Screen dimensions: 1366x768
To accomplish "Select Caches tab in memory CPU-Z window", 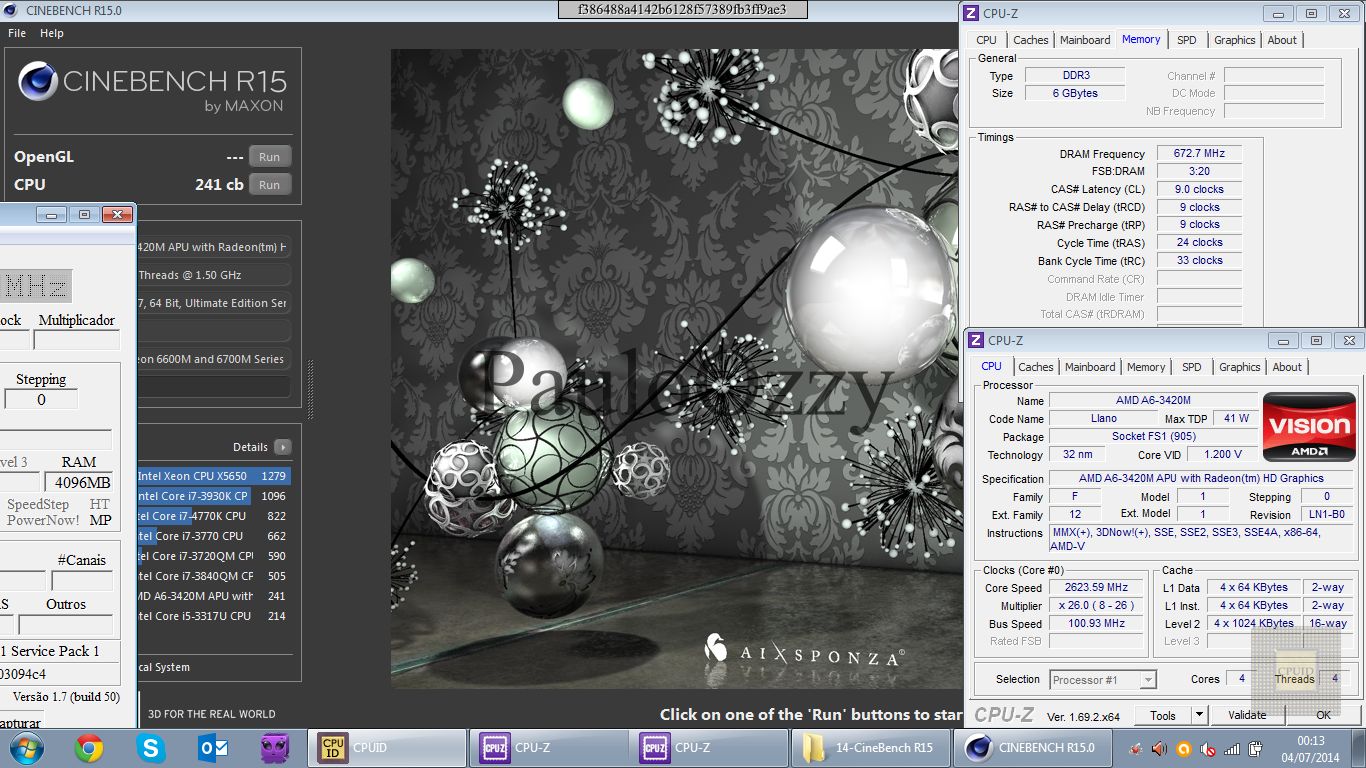I will tap(1030, 40).
